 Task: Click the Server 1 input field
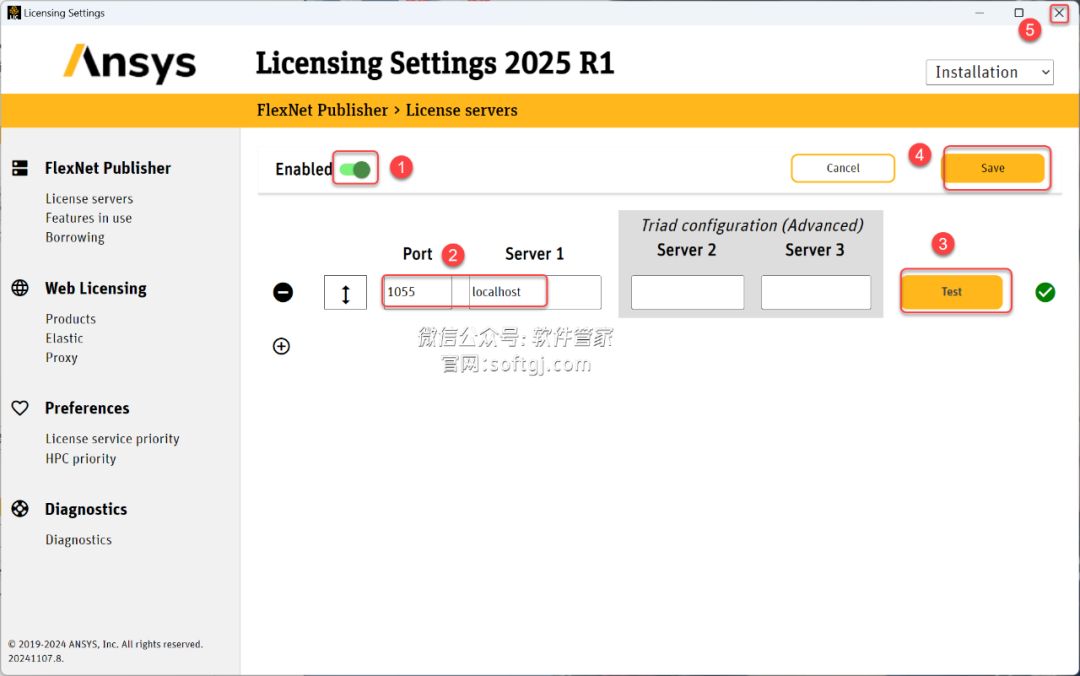535,292
